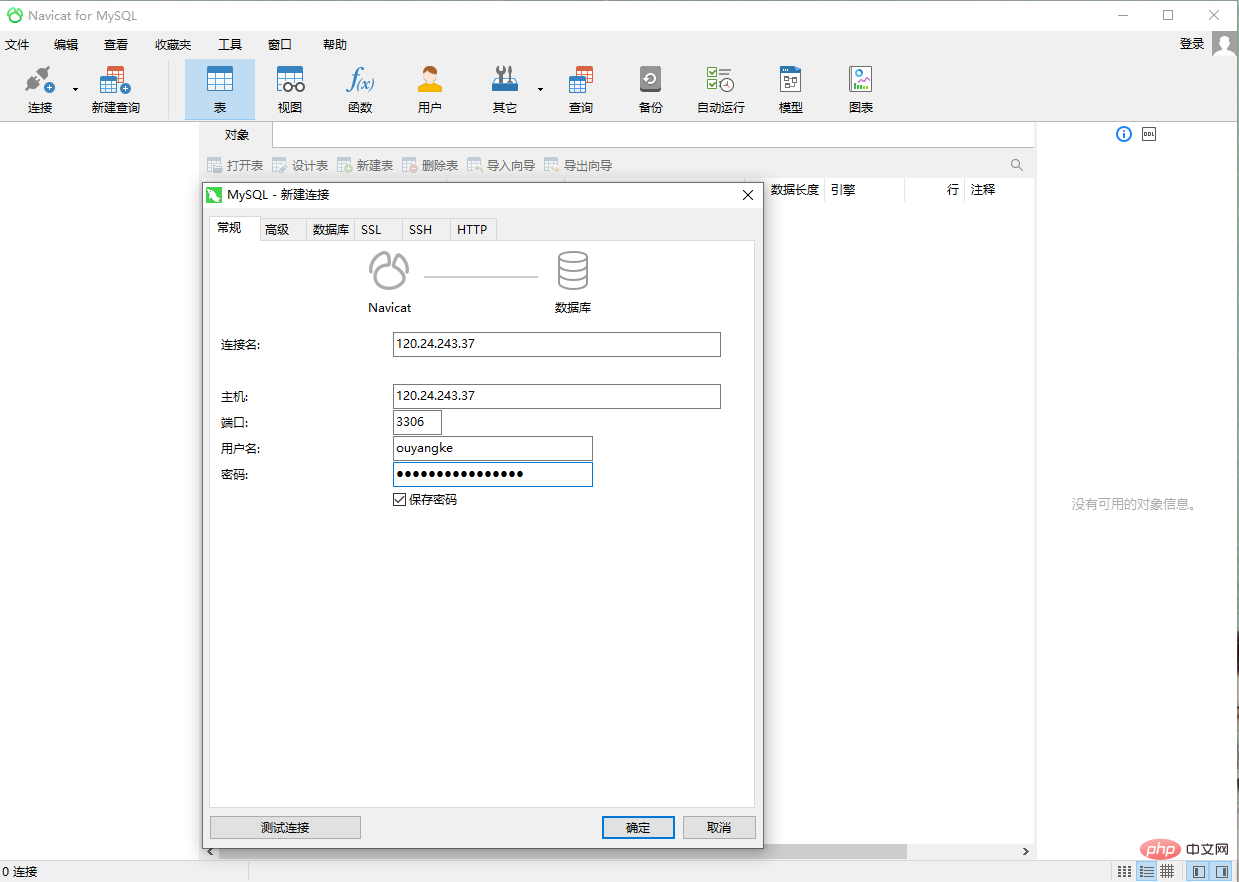Open the 编辑 menu
1239x882 pixels.
pos(66,45)
